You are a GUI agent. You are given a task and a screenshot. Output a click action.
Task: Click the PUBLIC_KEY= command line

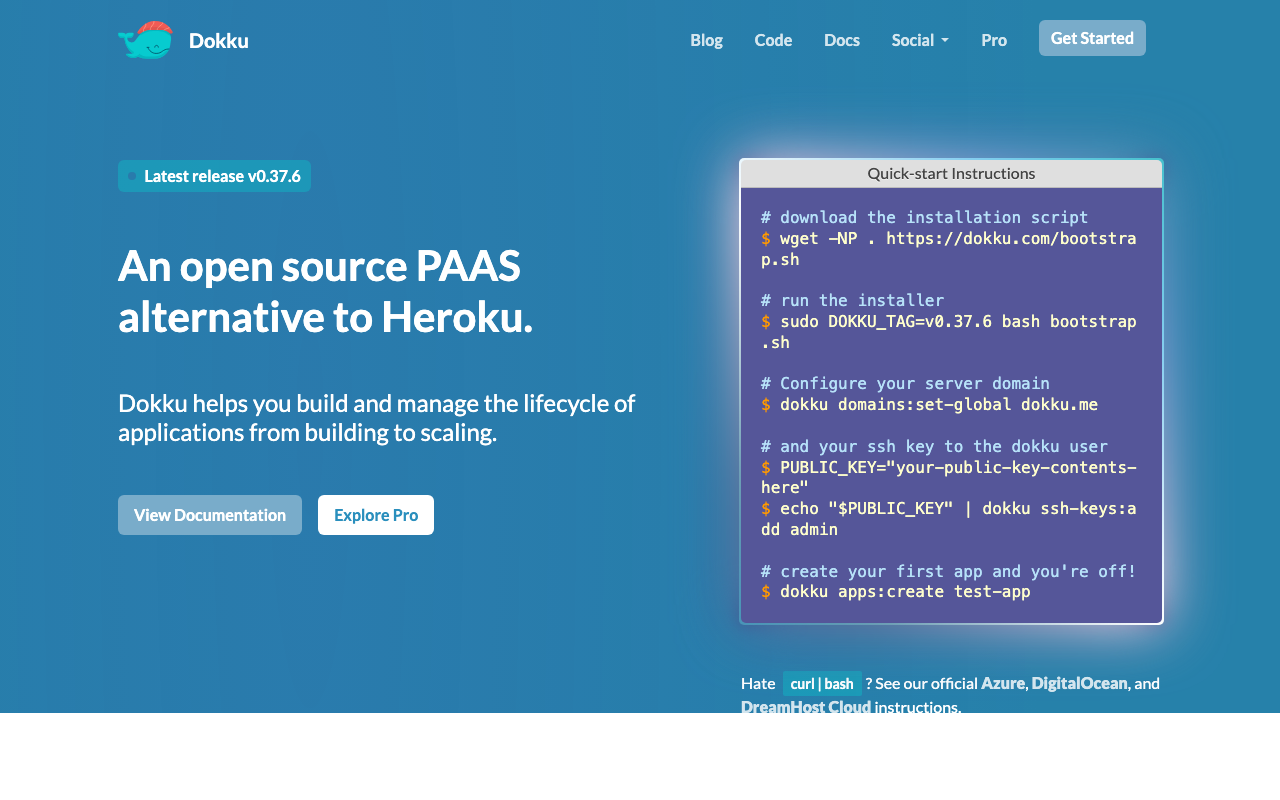click(948, 478)
